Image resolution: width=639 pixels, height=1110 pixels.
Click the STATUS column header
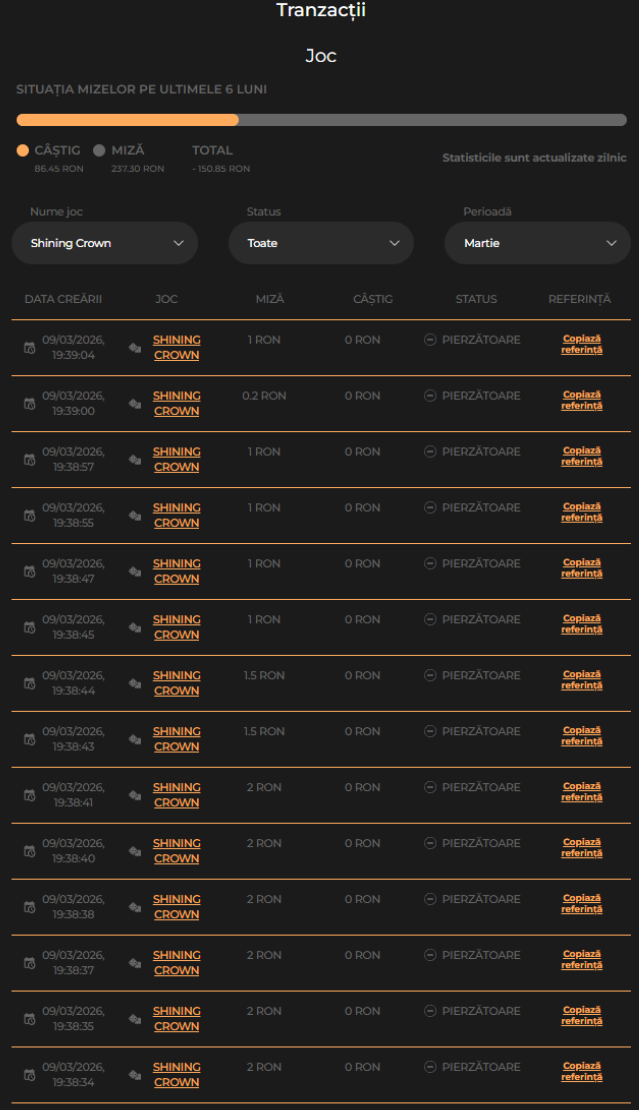point(476,299)
